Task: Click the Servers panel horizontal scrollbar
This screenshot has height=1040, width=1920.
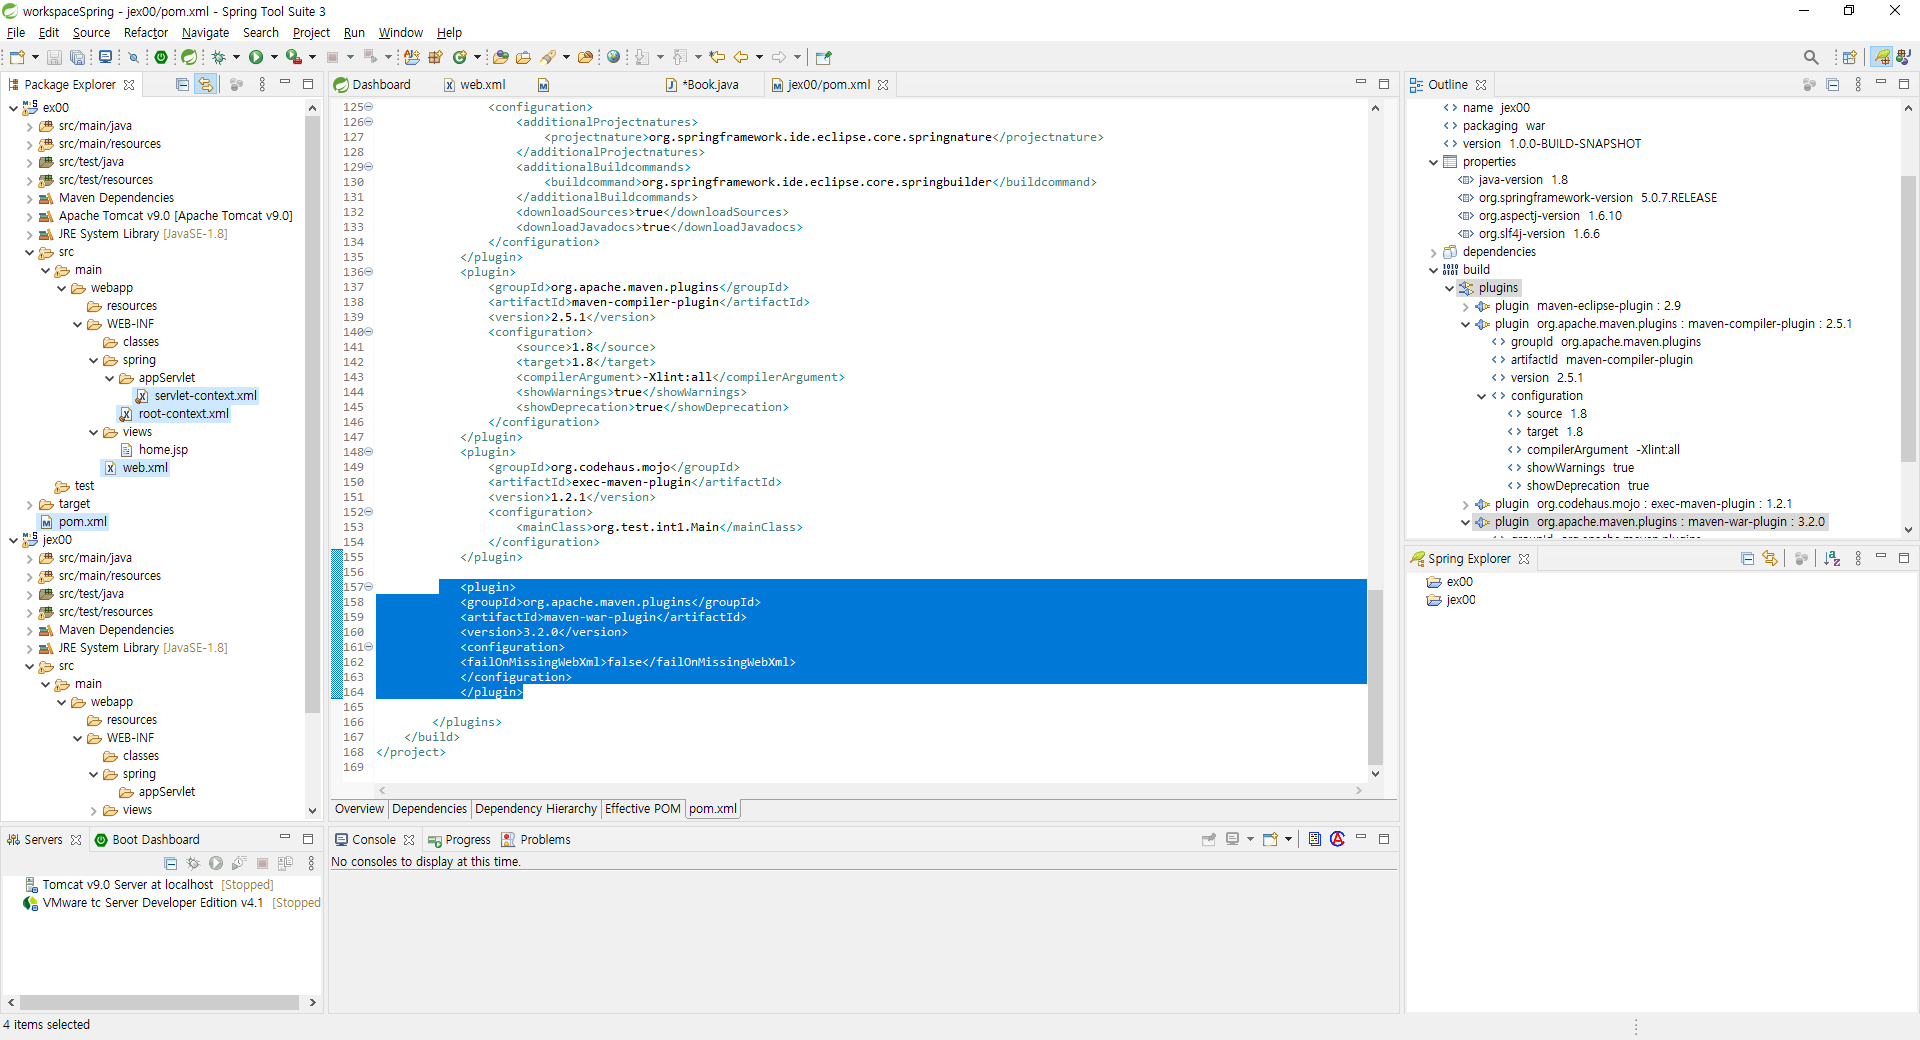Action: click(159, 1002)
